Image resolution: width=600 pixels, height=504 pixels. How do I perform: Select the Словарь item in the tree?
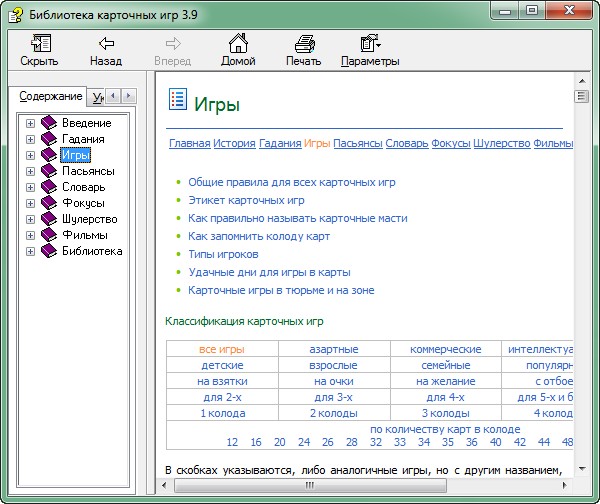(x=83, y=187)
